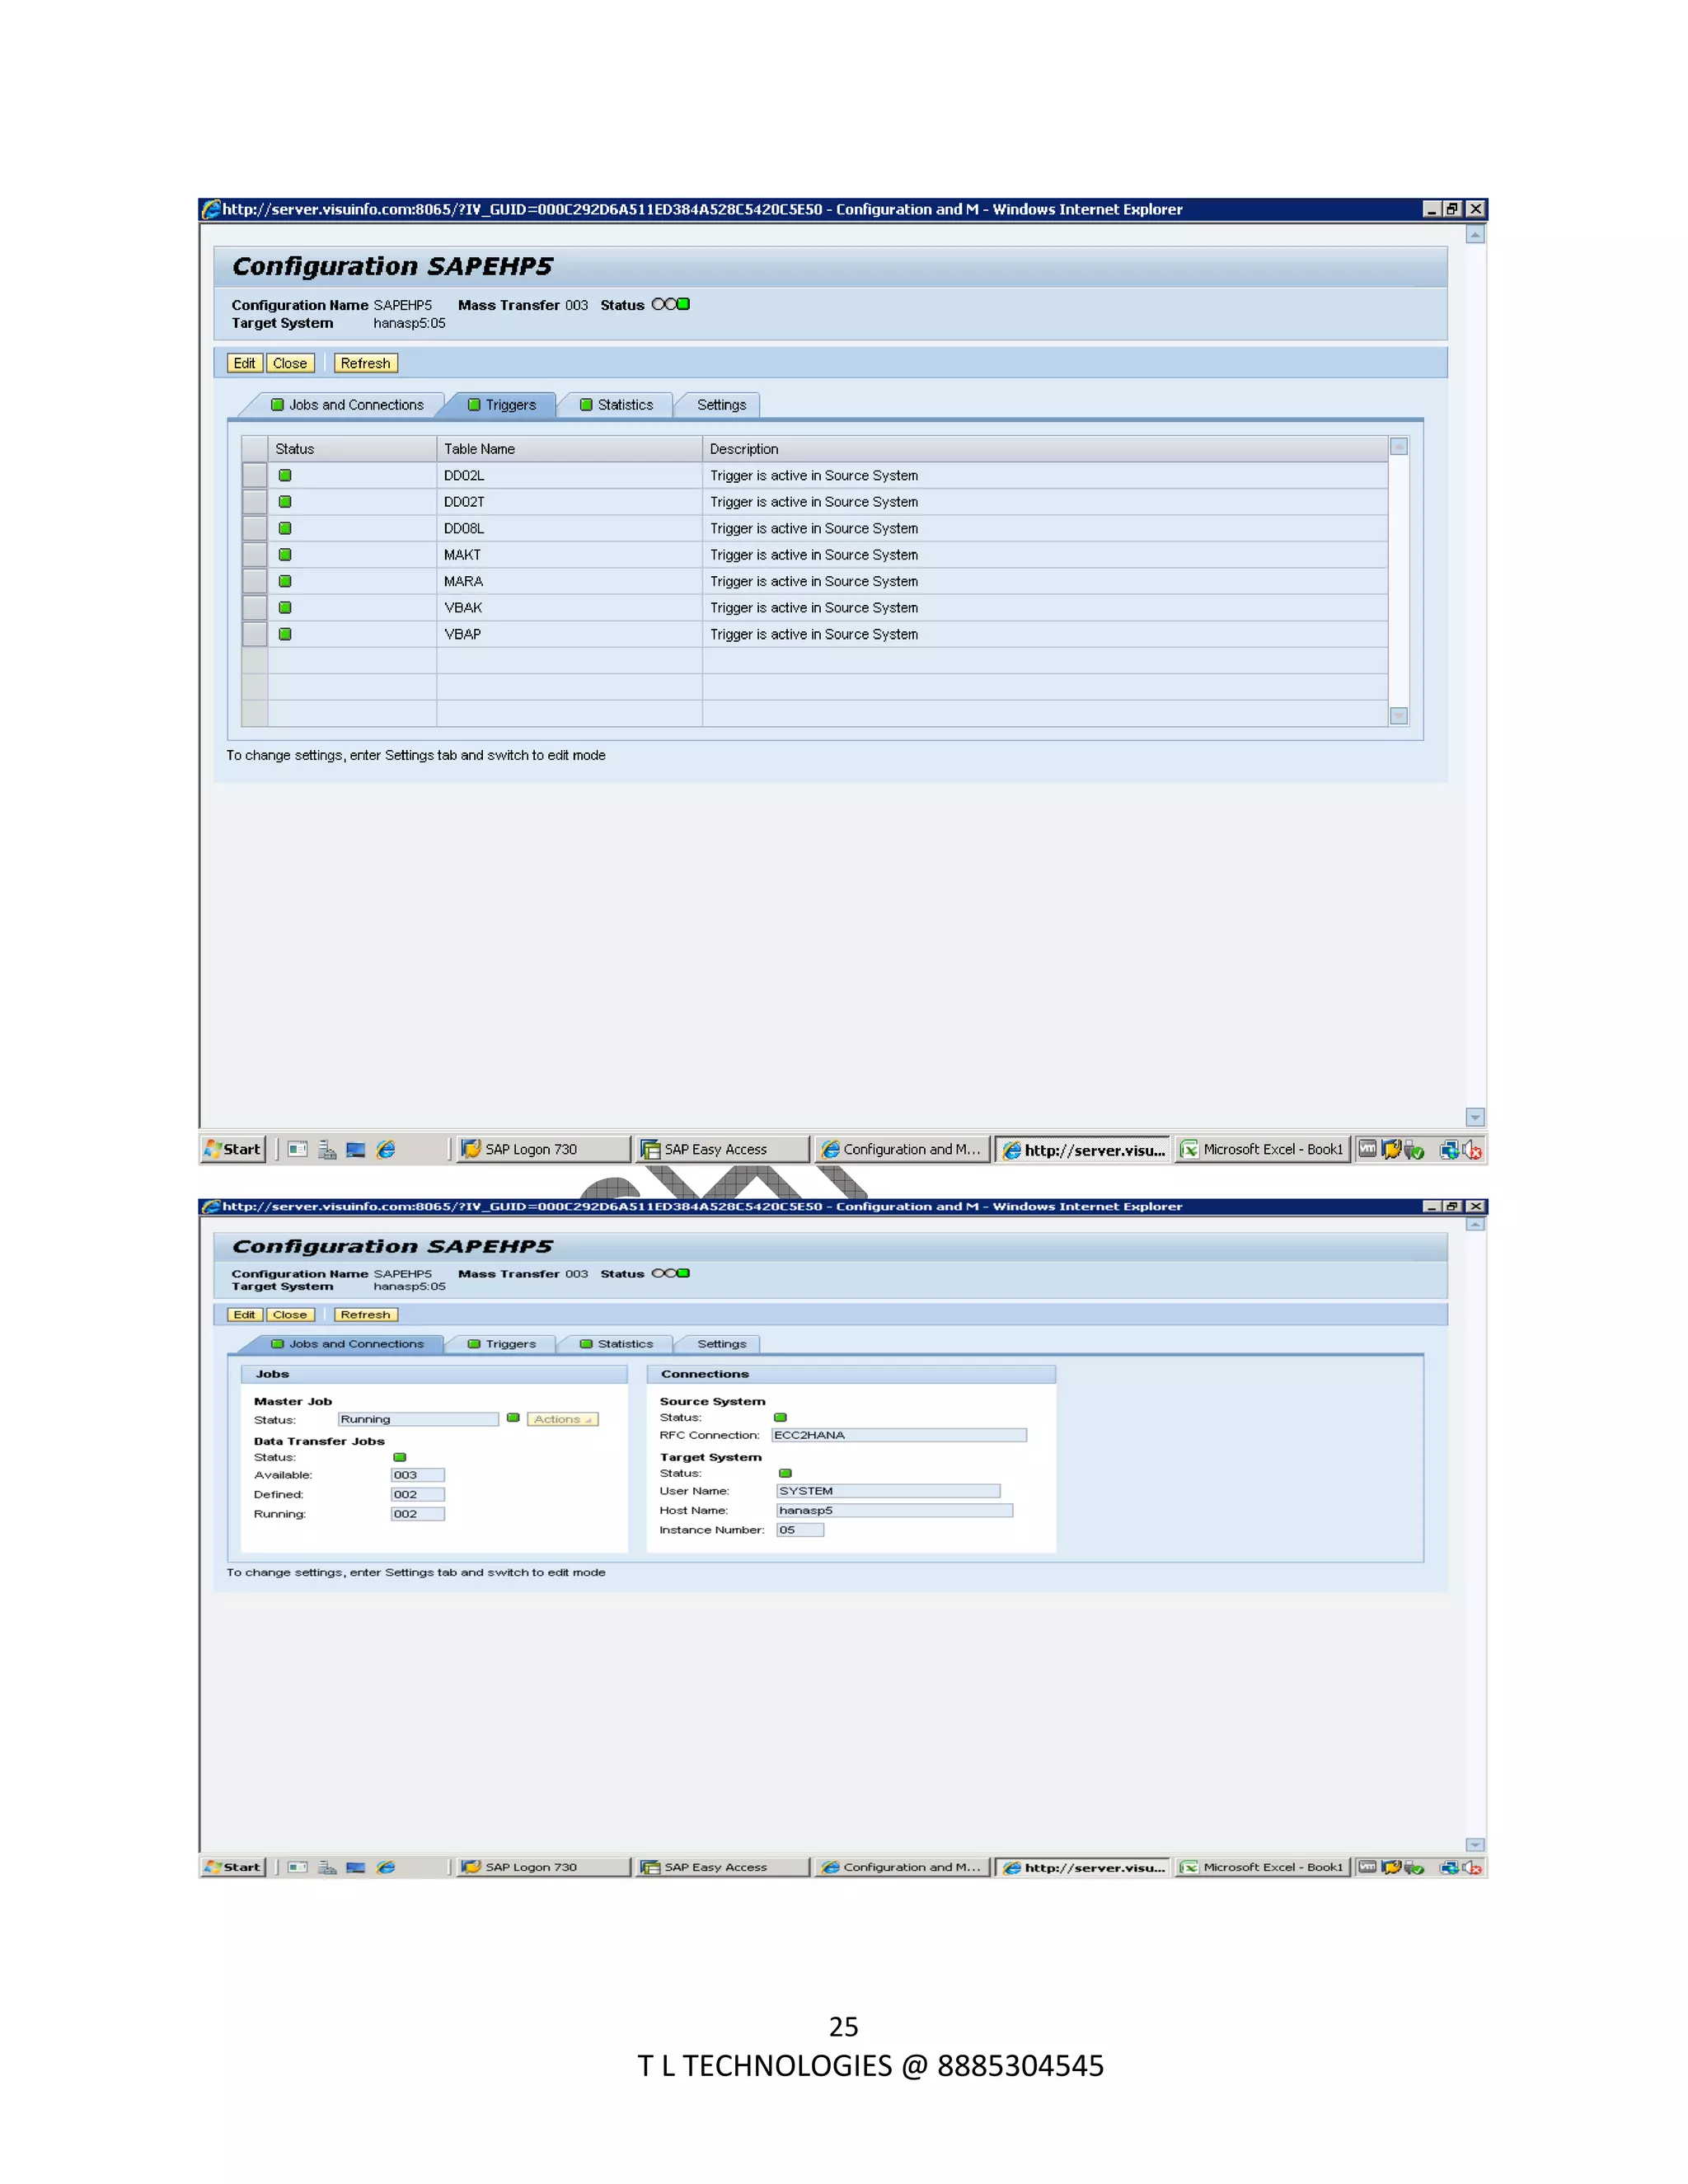Click table scroll-down arrow in Triggers list

1399,715
